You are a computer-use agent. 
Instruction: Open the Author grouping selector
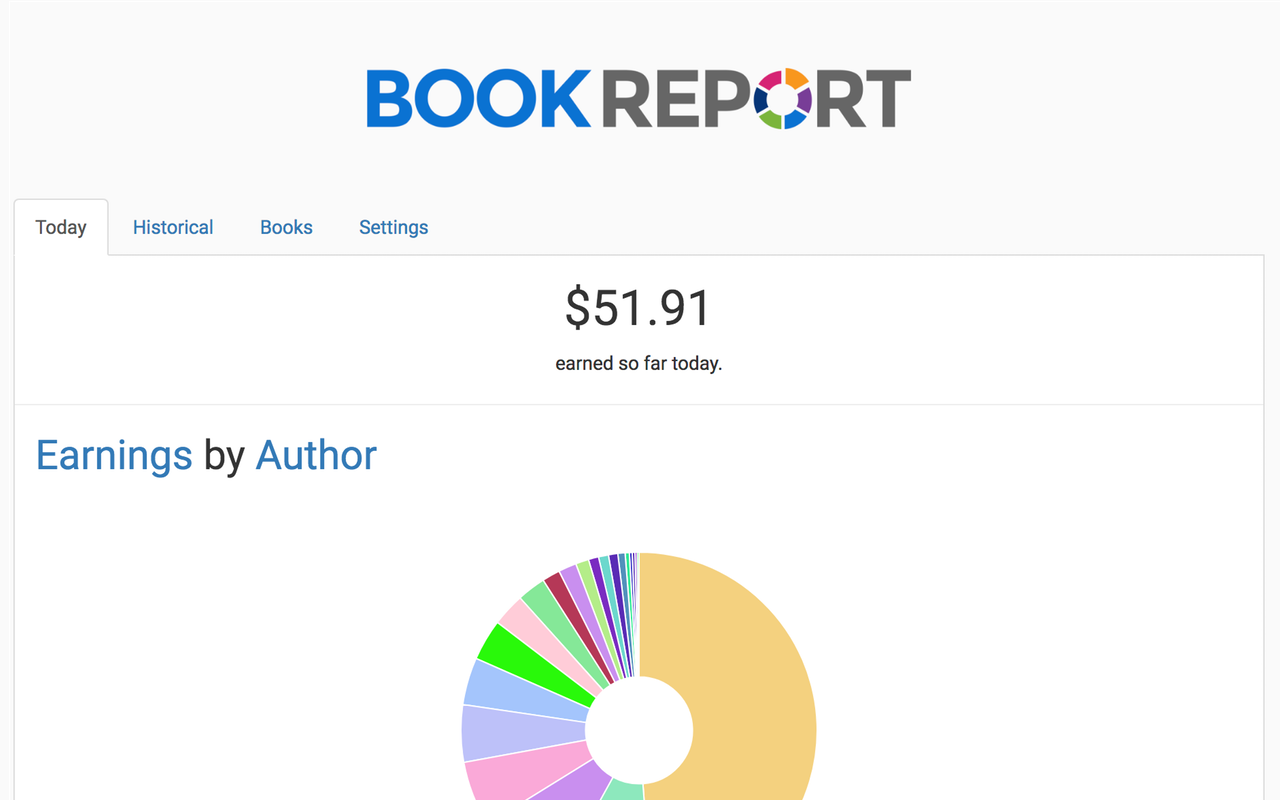316,455
